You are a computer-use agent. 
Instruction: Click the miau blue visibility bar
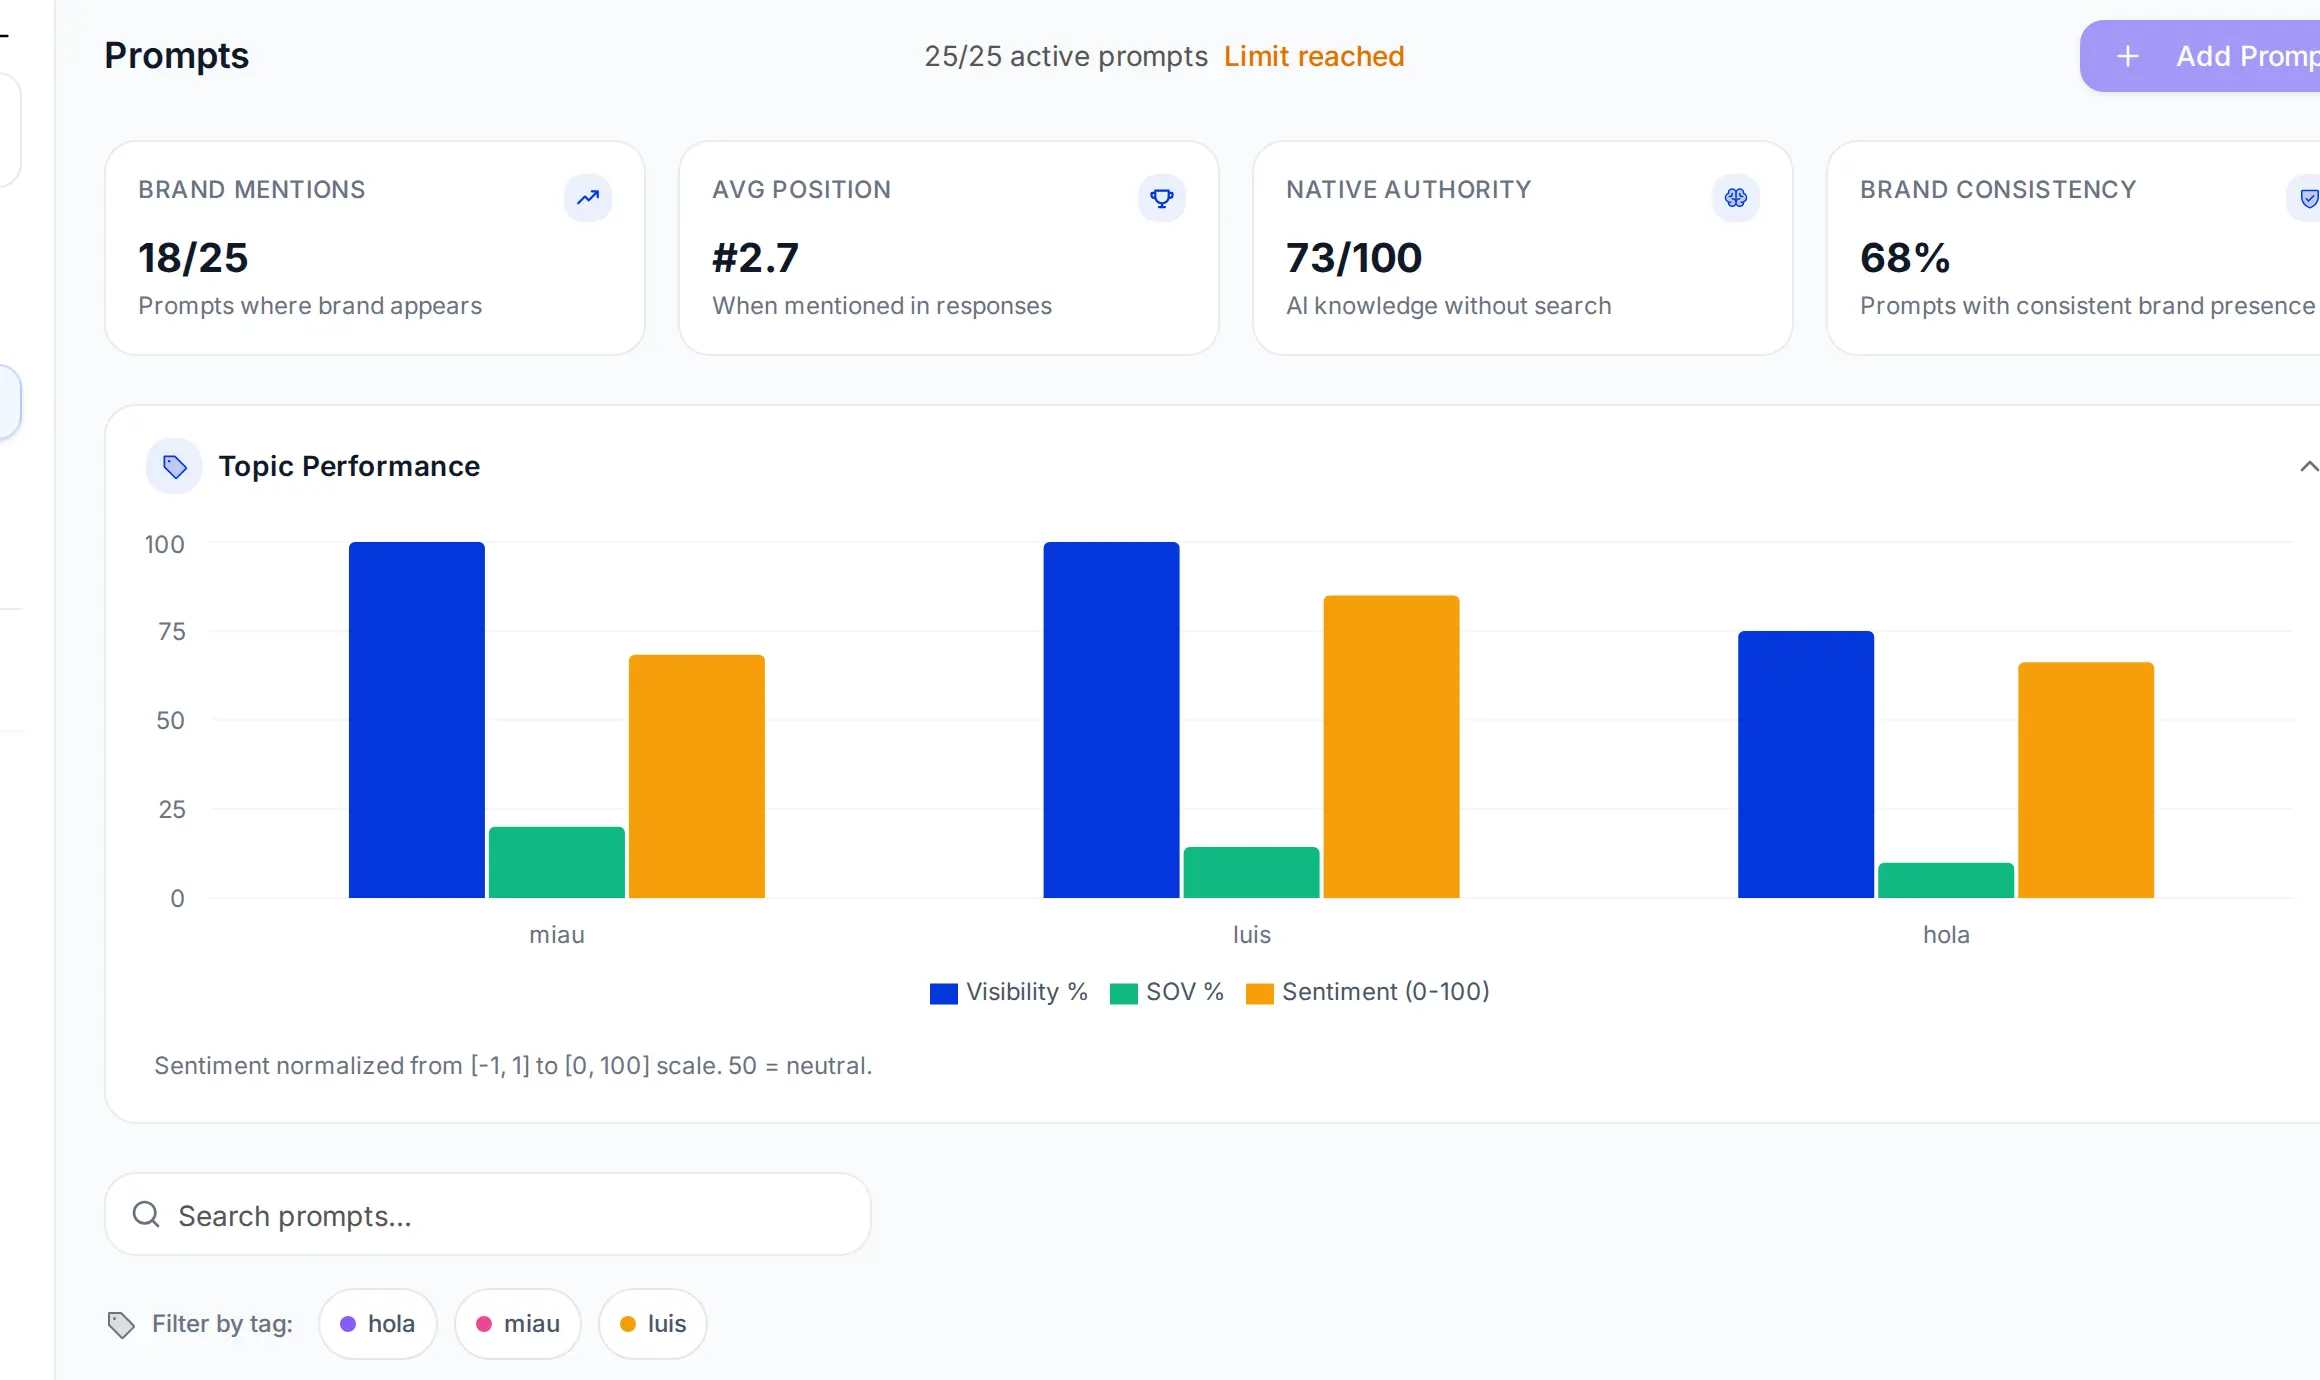(x=417, y=720)
